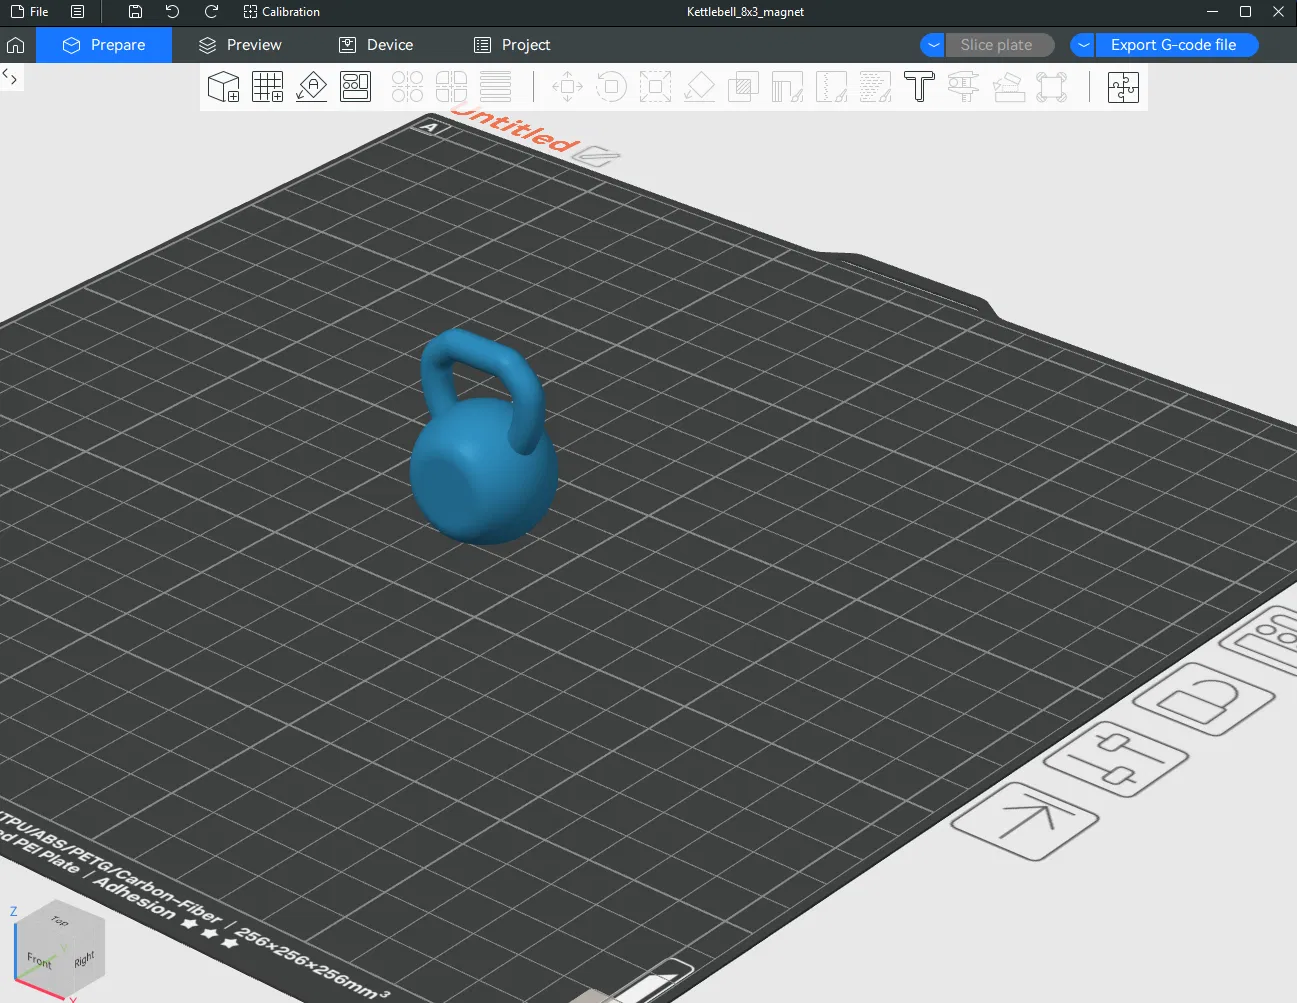Toggle the plate lock icon

pyautogui.click(x=1203, y=699)
